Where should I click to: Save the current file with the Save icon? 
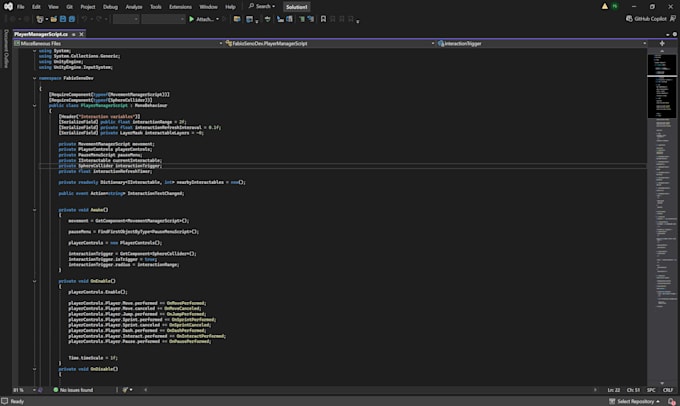coord(63,19)
